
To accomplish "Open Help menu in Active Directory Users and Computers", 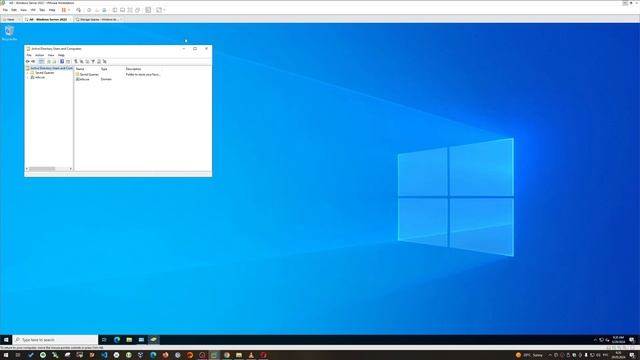I will point(61,55).
